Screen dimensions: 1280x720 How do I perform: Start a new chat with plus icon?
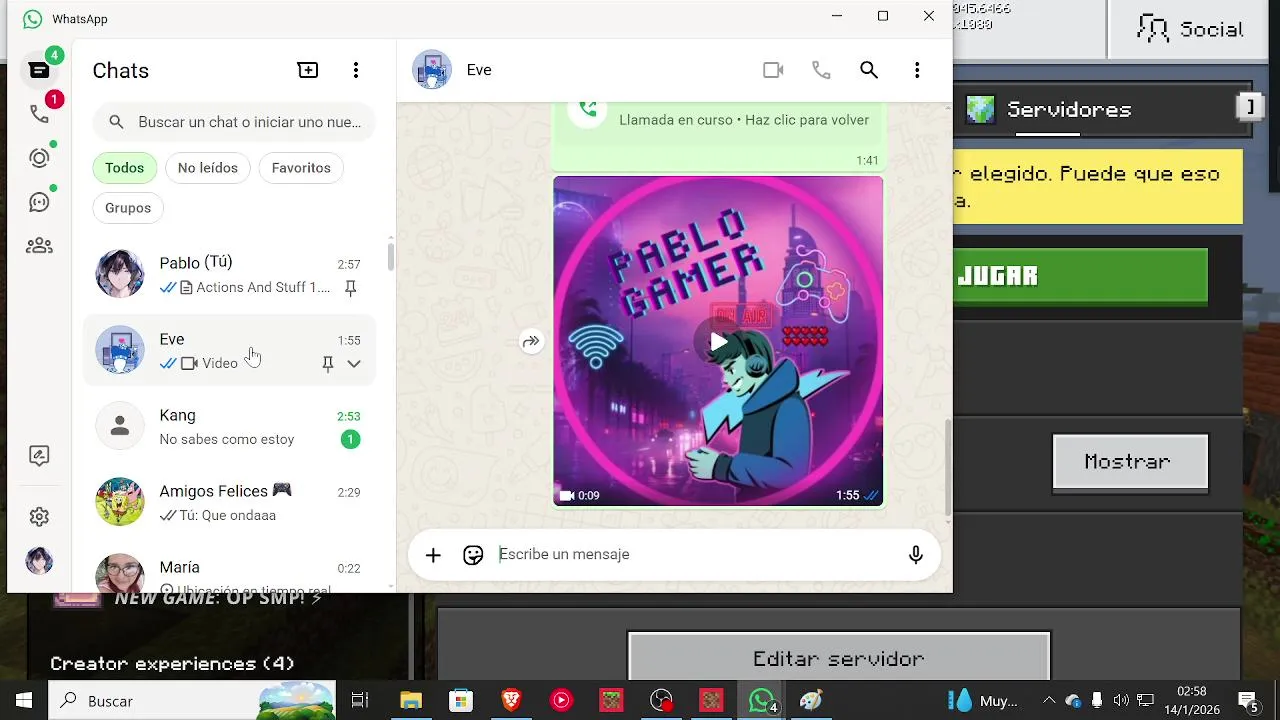pyautogui.click(x=308, y=70)
